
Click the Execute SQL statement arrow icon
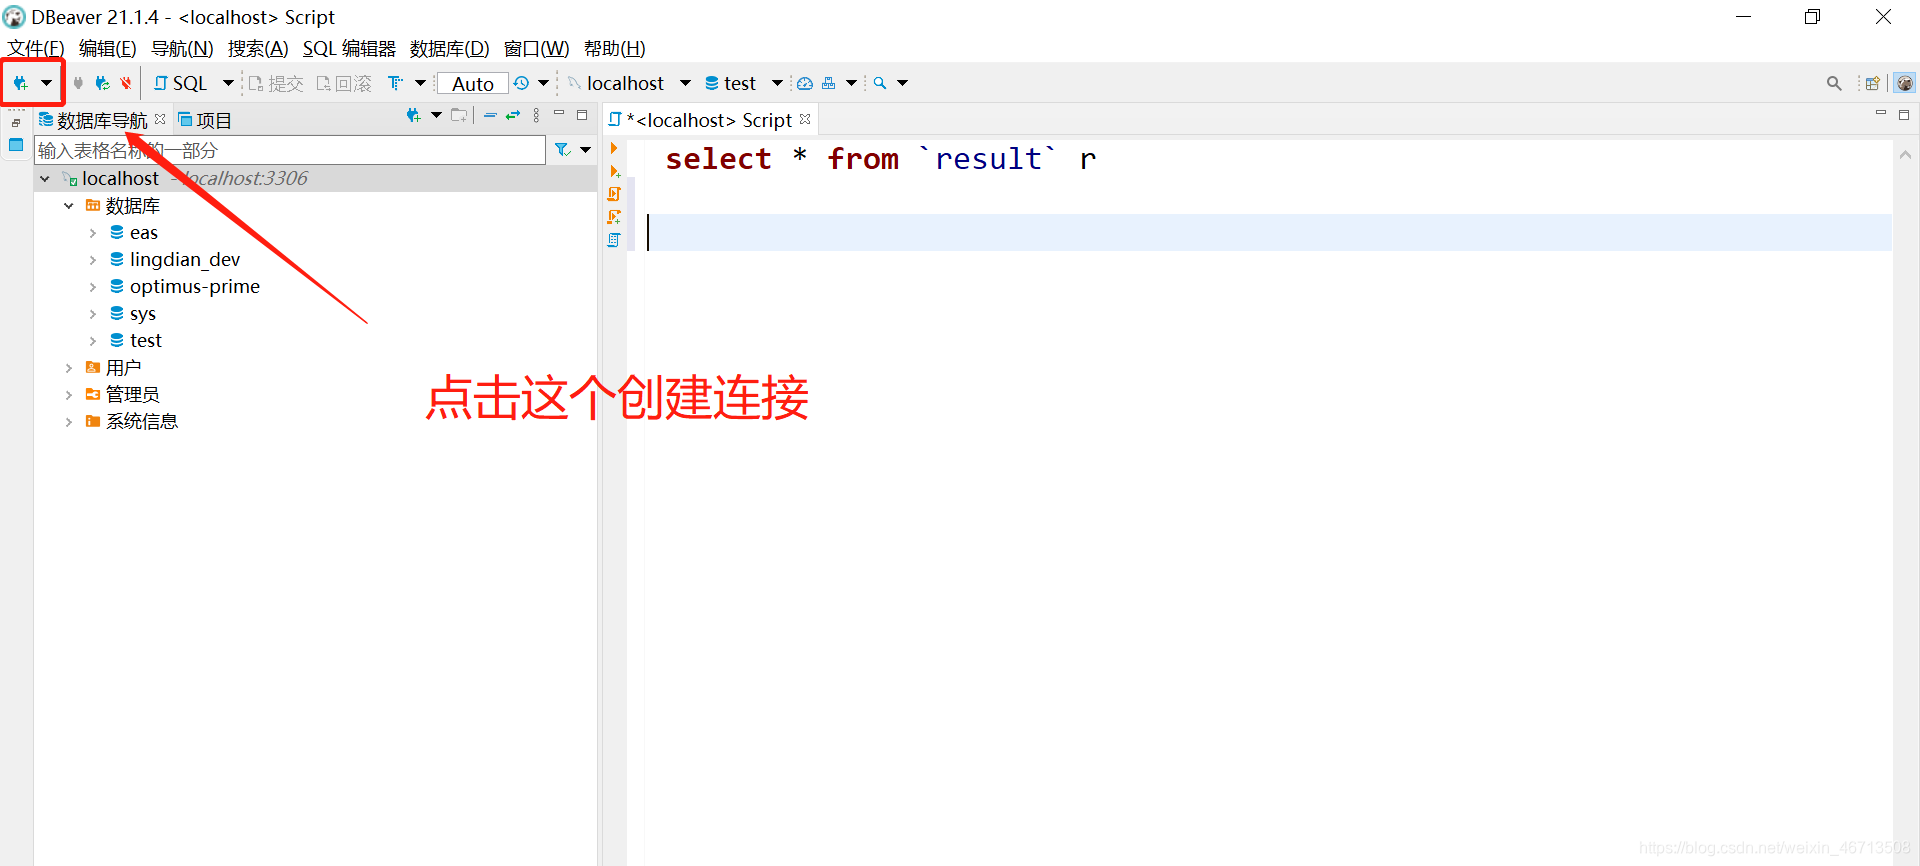tap(614, 148)
